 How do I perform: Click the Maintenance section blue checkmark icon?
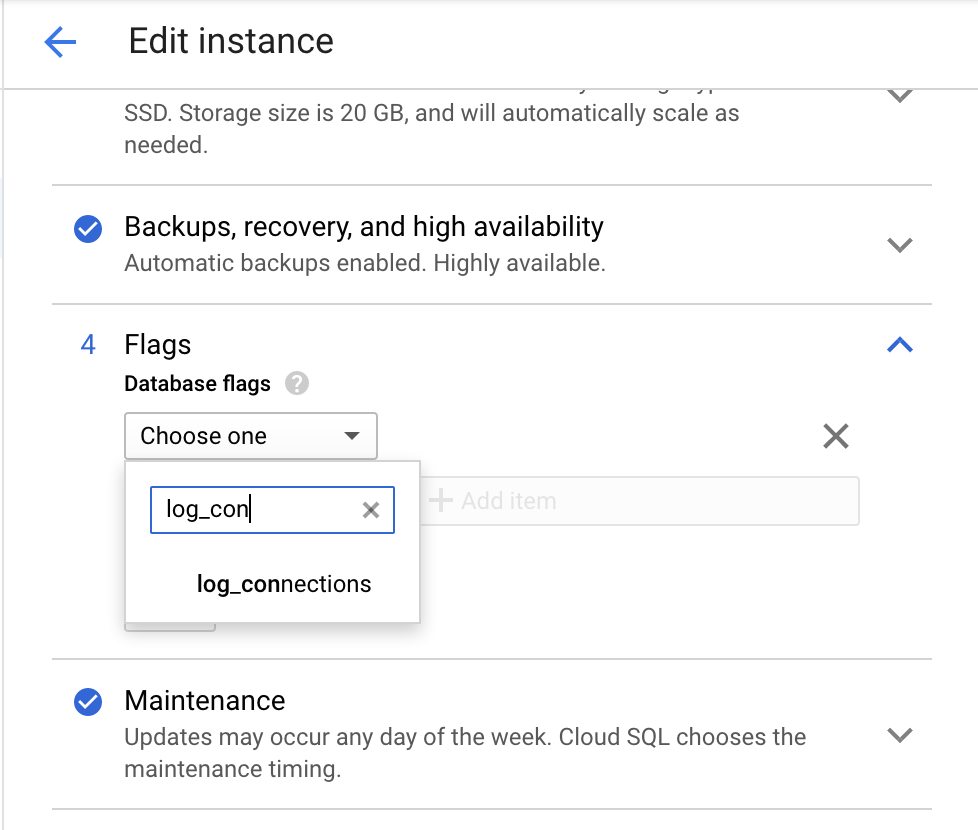pyautogui.click(x=88, y=703)
